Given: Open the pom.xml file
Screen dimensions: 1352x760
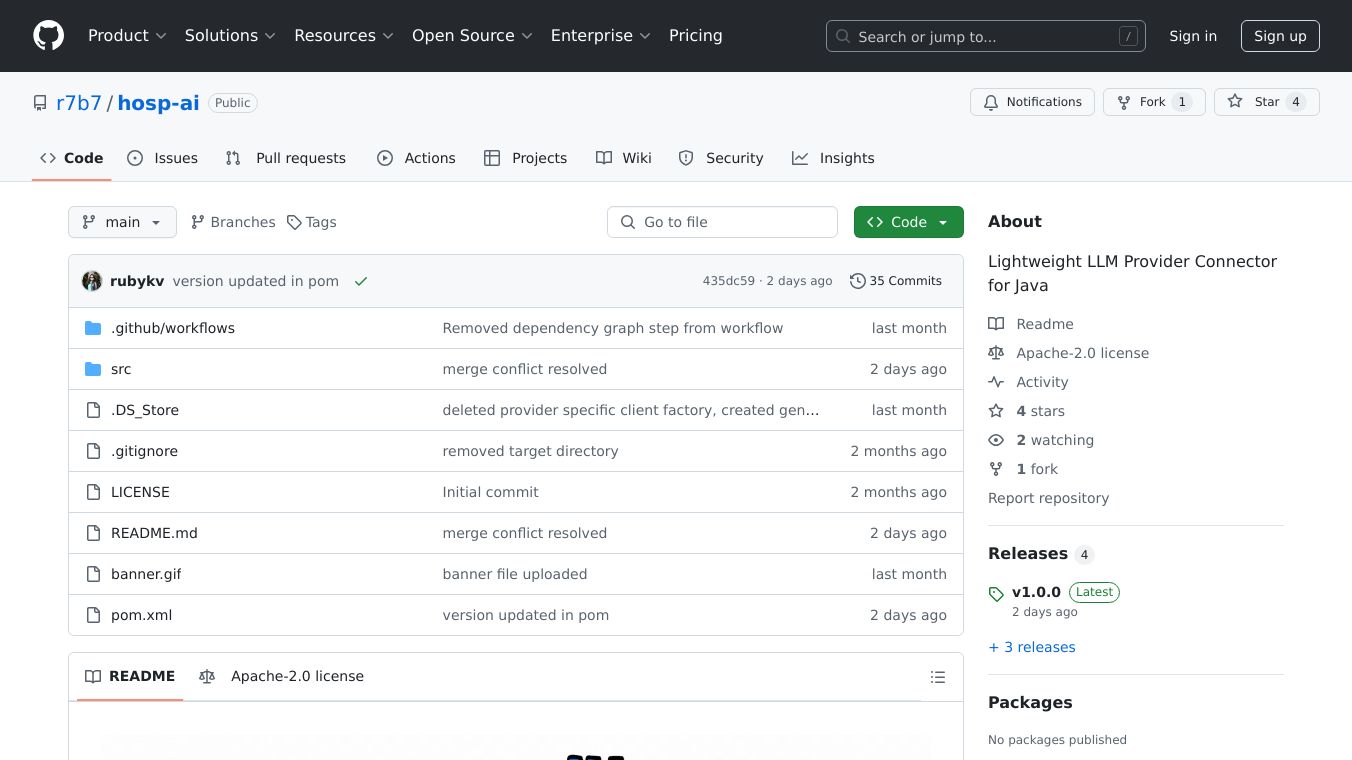Looking at the screenshot, I should pyautogui.click(x=141, y=615).
